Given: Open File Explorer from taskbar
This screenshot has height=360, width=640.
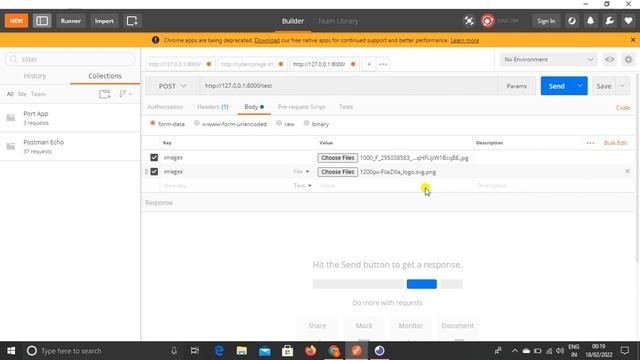Looking at the screenshot, I should click(x=242, y=351).
